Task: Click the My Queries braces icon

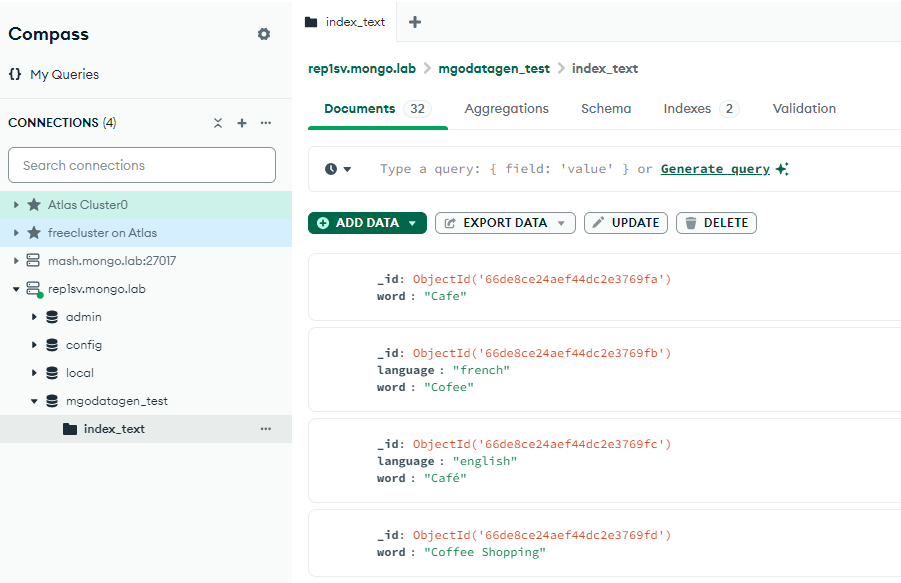Action: 15,74
